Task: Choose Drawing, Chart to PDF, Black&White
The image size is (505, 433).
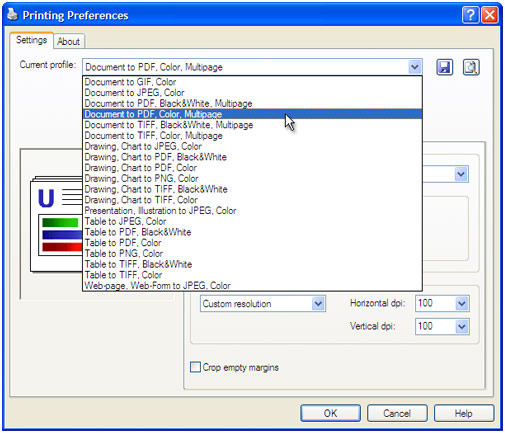Action: click(252, 157)
